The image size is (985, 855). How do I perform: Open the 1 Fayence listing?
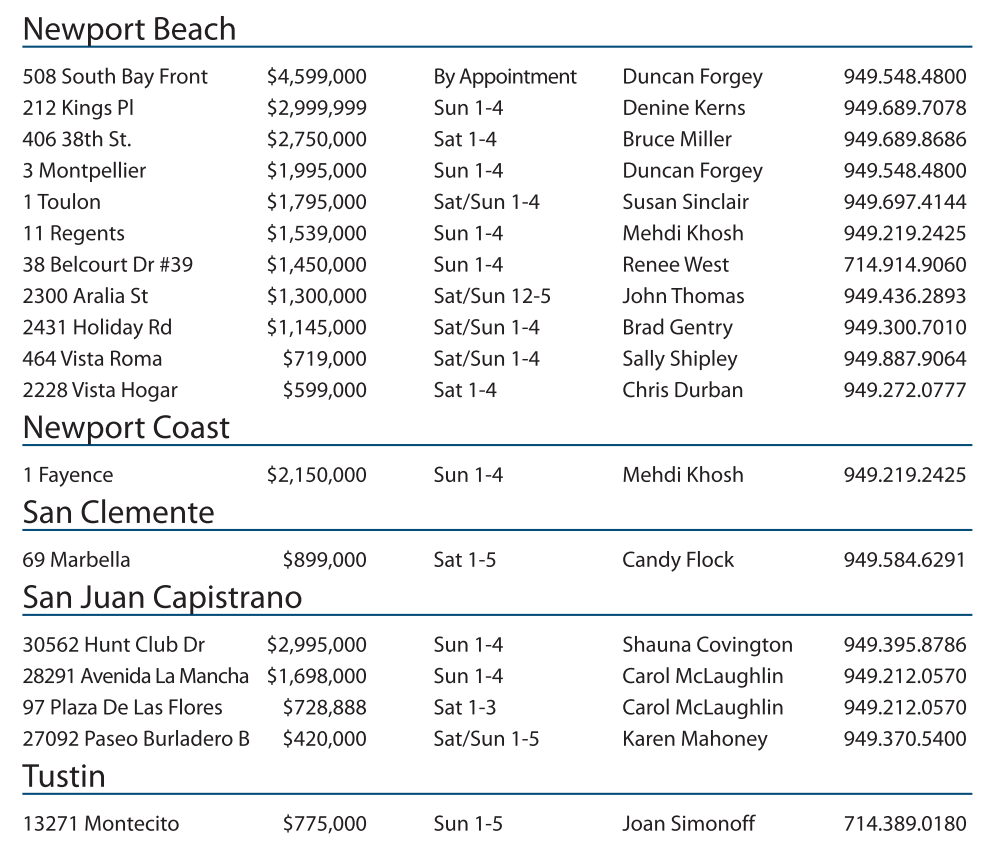(x=68, y=475)
